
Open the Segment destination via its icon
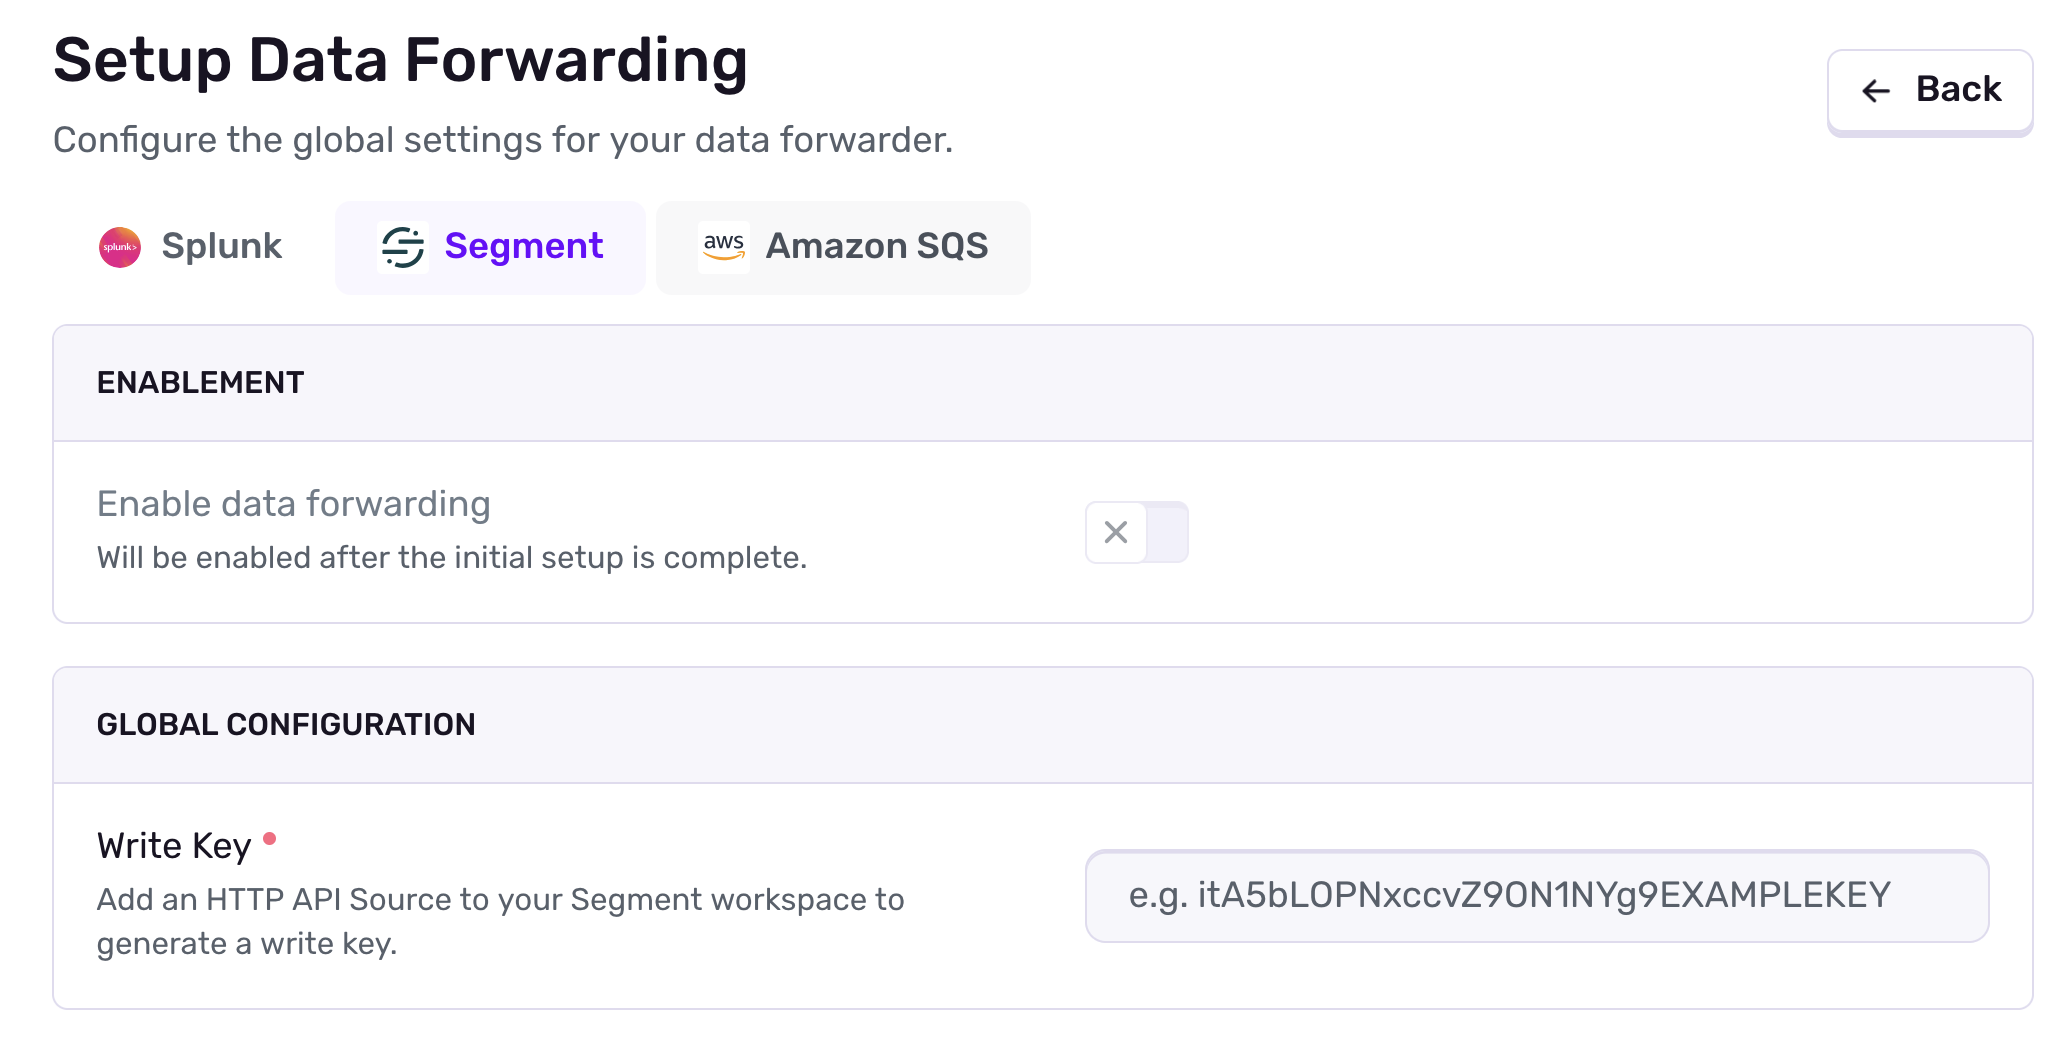[404, 246]
